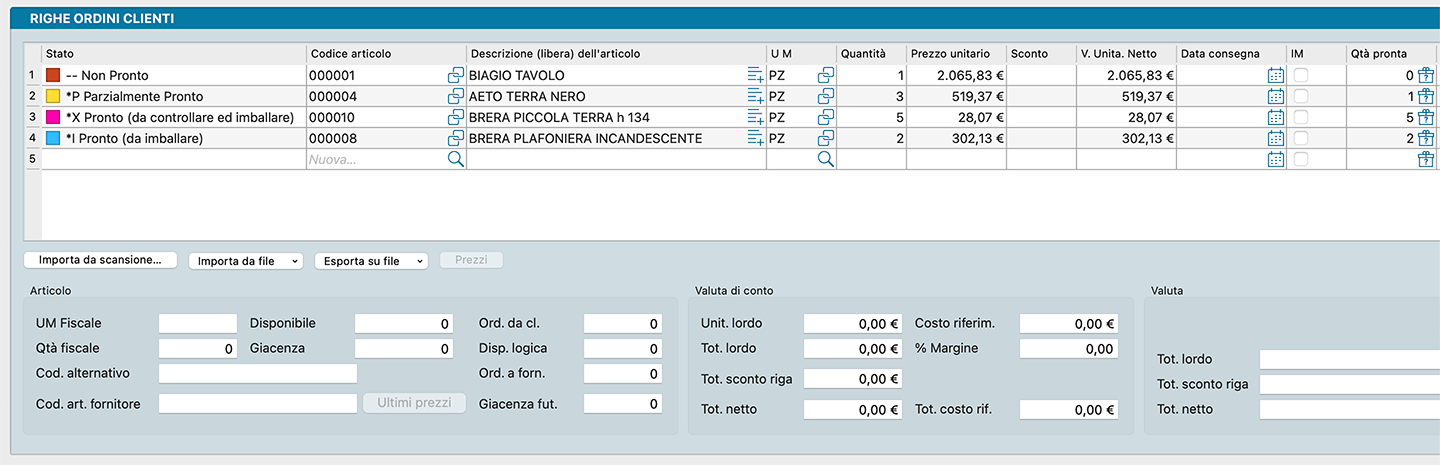
Task: Click U M search magnifier in row 5
Action: [x=825, y=159]
